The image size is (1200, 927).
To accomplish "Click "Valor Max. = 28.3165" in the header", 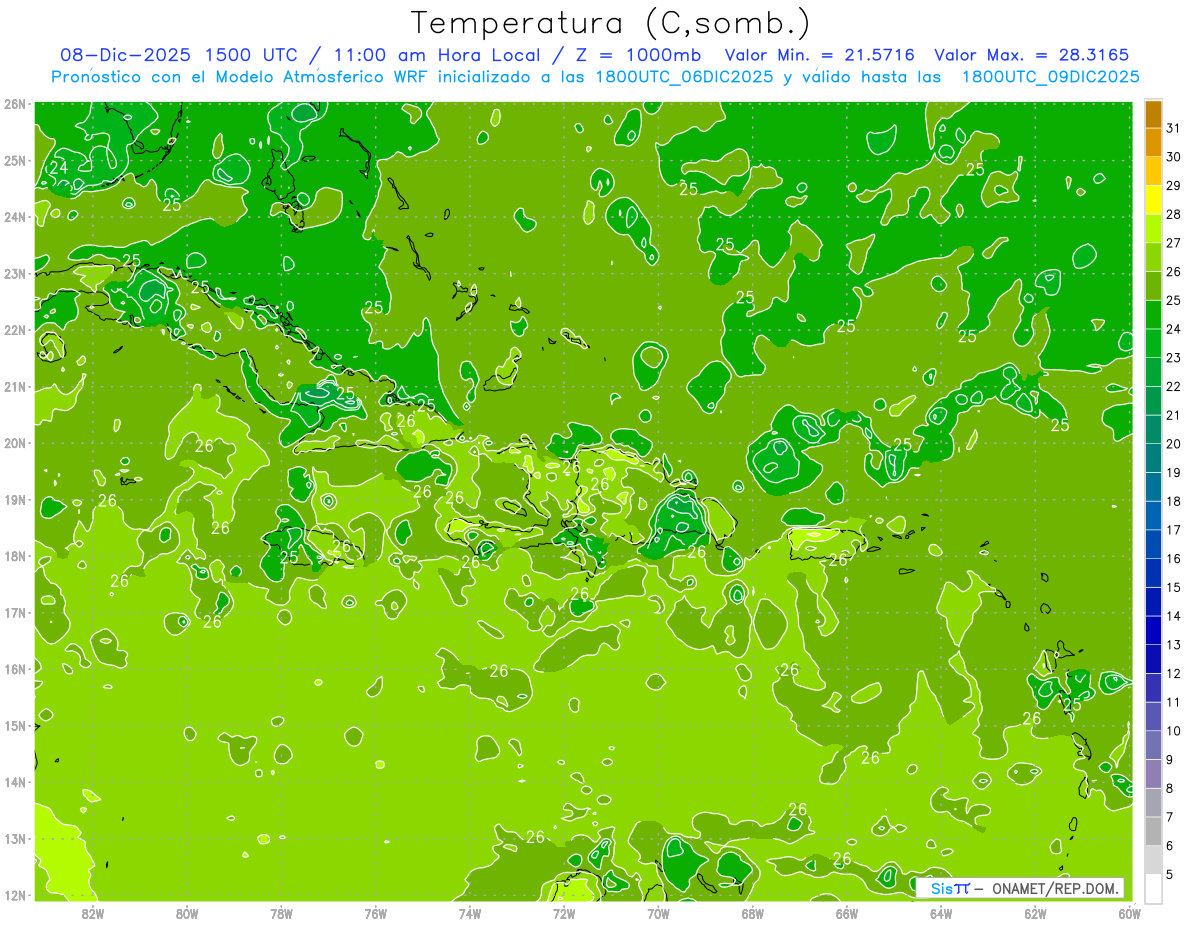I will [x=1031, y=55].
